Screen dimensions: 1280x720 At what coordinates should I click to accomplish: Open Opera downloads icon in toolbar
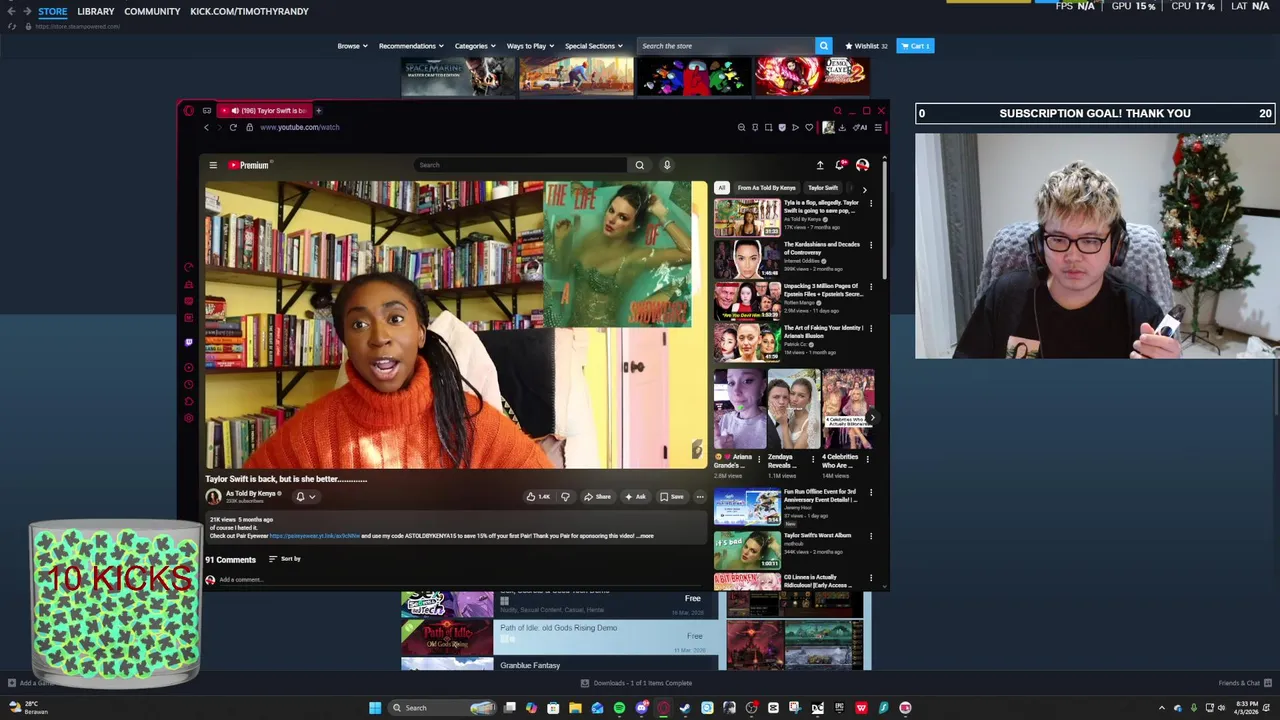842,127
